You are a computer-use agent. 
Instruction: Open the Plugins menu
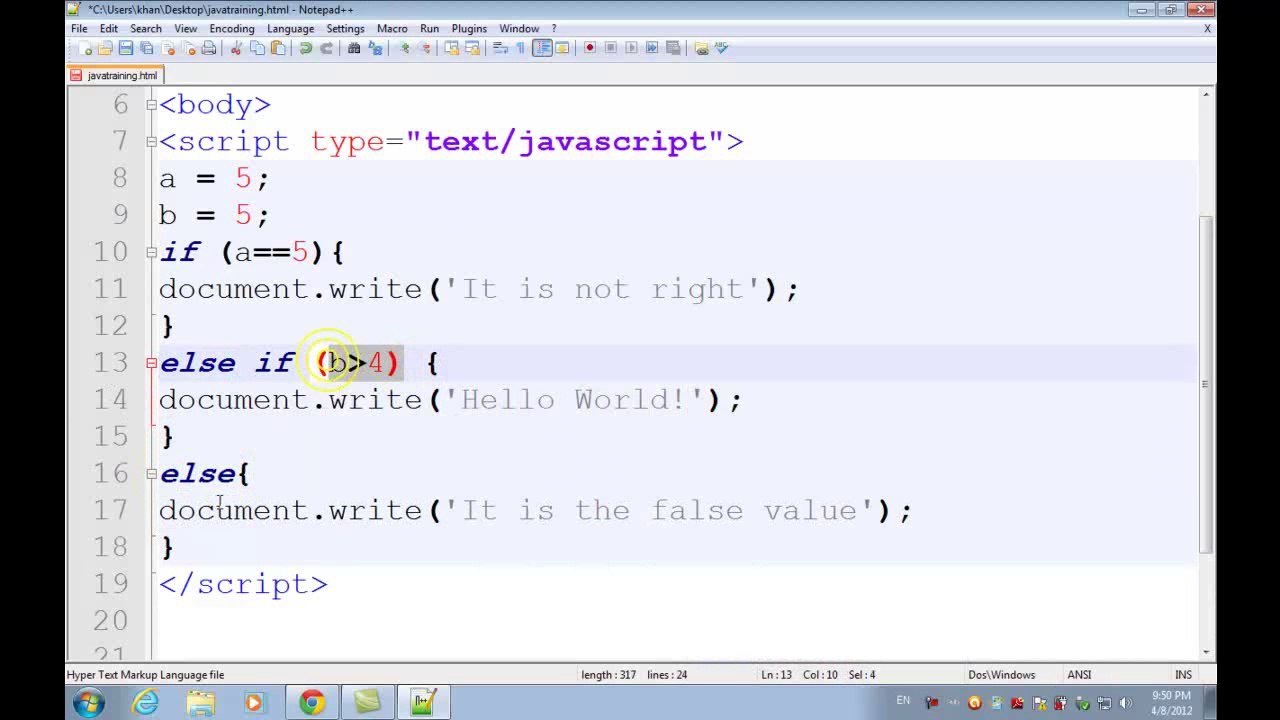pos(468,29)
